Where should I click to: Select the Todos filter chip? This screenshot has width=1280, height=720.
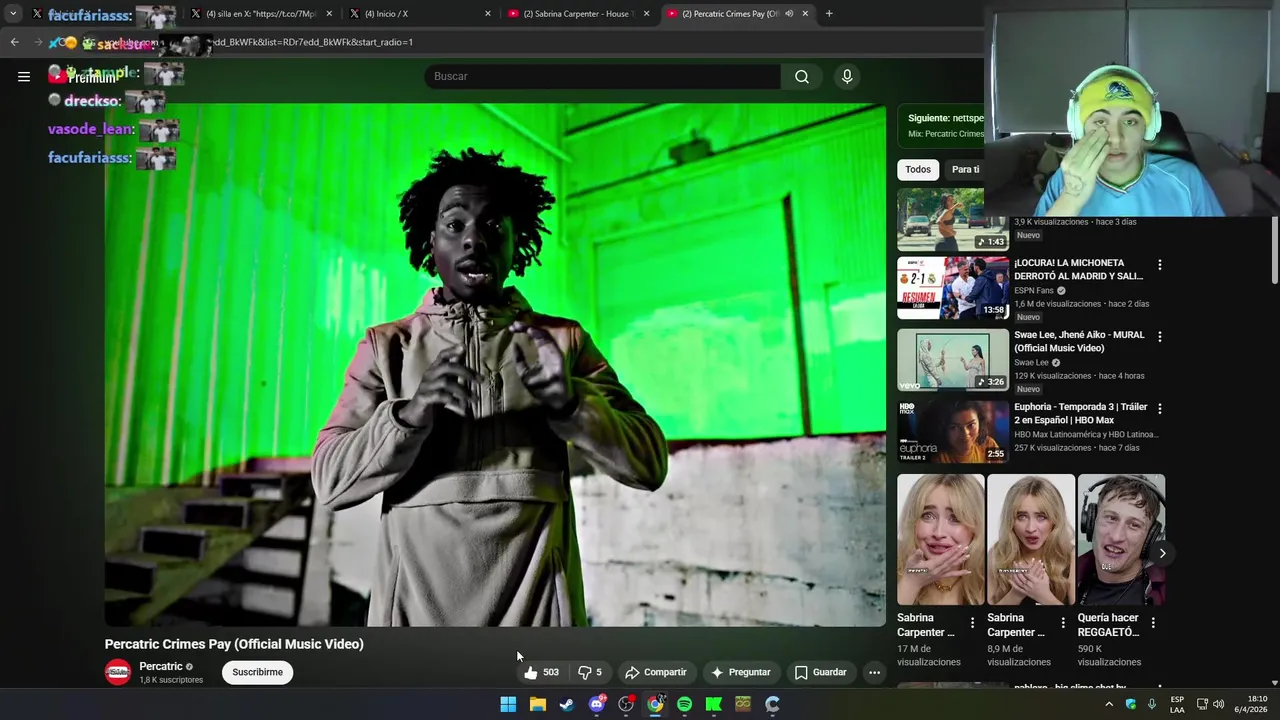[x=918, y=169]
